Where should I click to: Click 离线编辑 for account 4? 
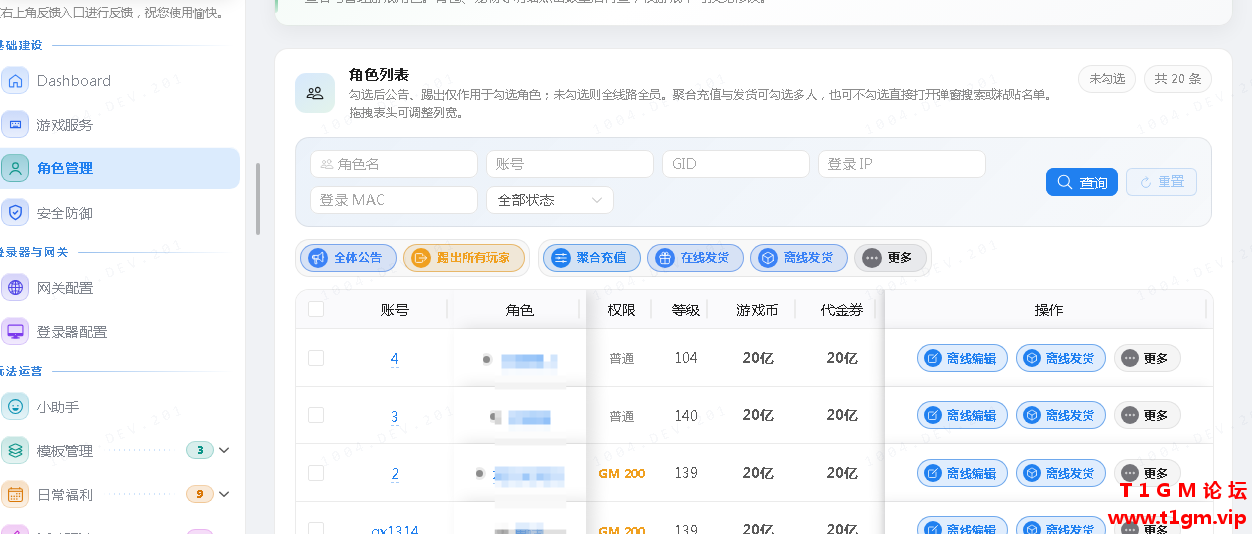(963, 358)
